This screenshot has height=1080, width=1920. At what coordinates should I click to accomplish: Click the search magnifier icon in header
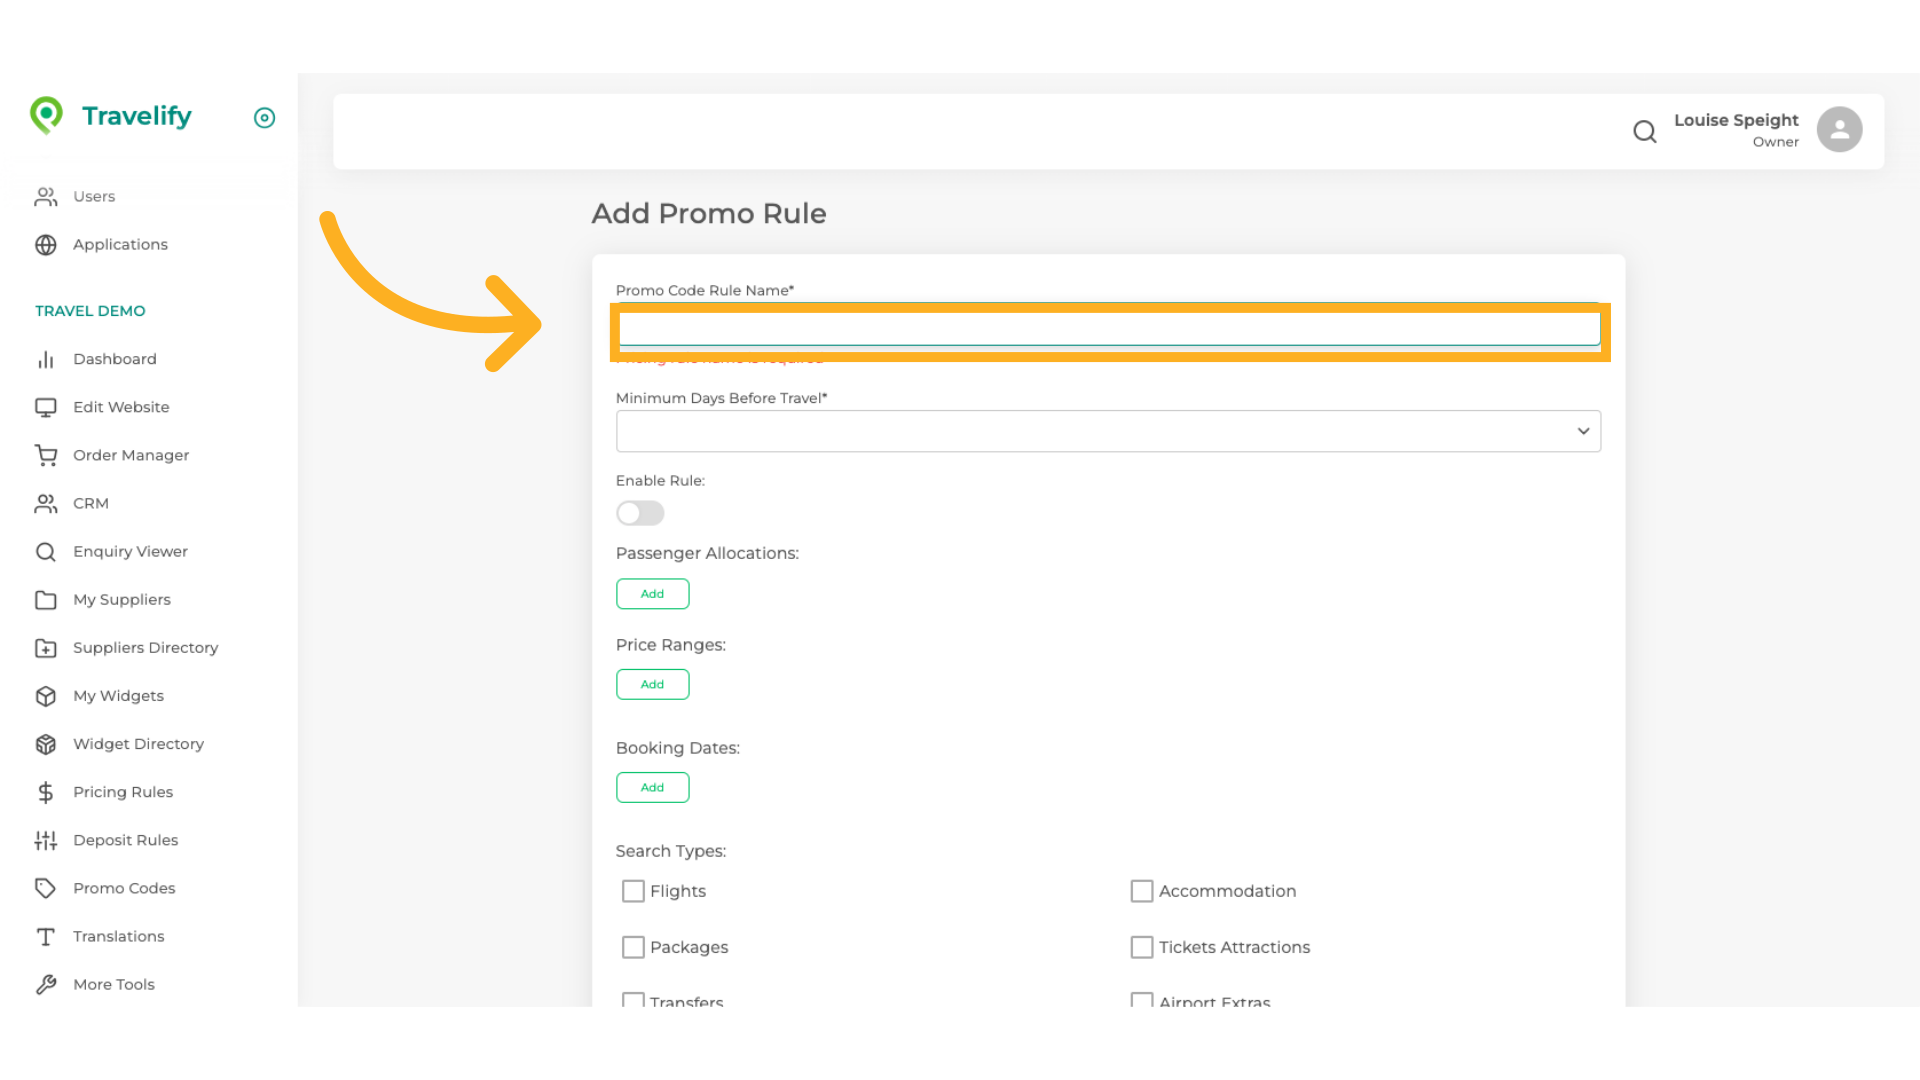point(1644,131)
